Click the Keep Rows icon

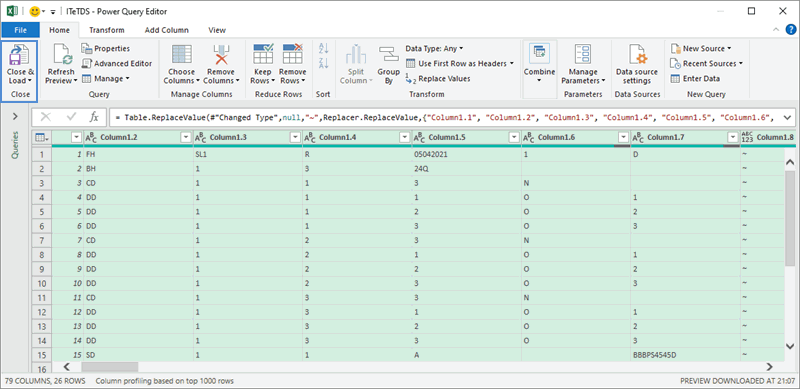263,54
